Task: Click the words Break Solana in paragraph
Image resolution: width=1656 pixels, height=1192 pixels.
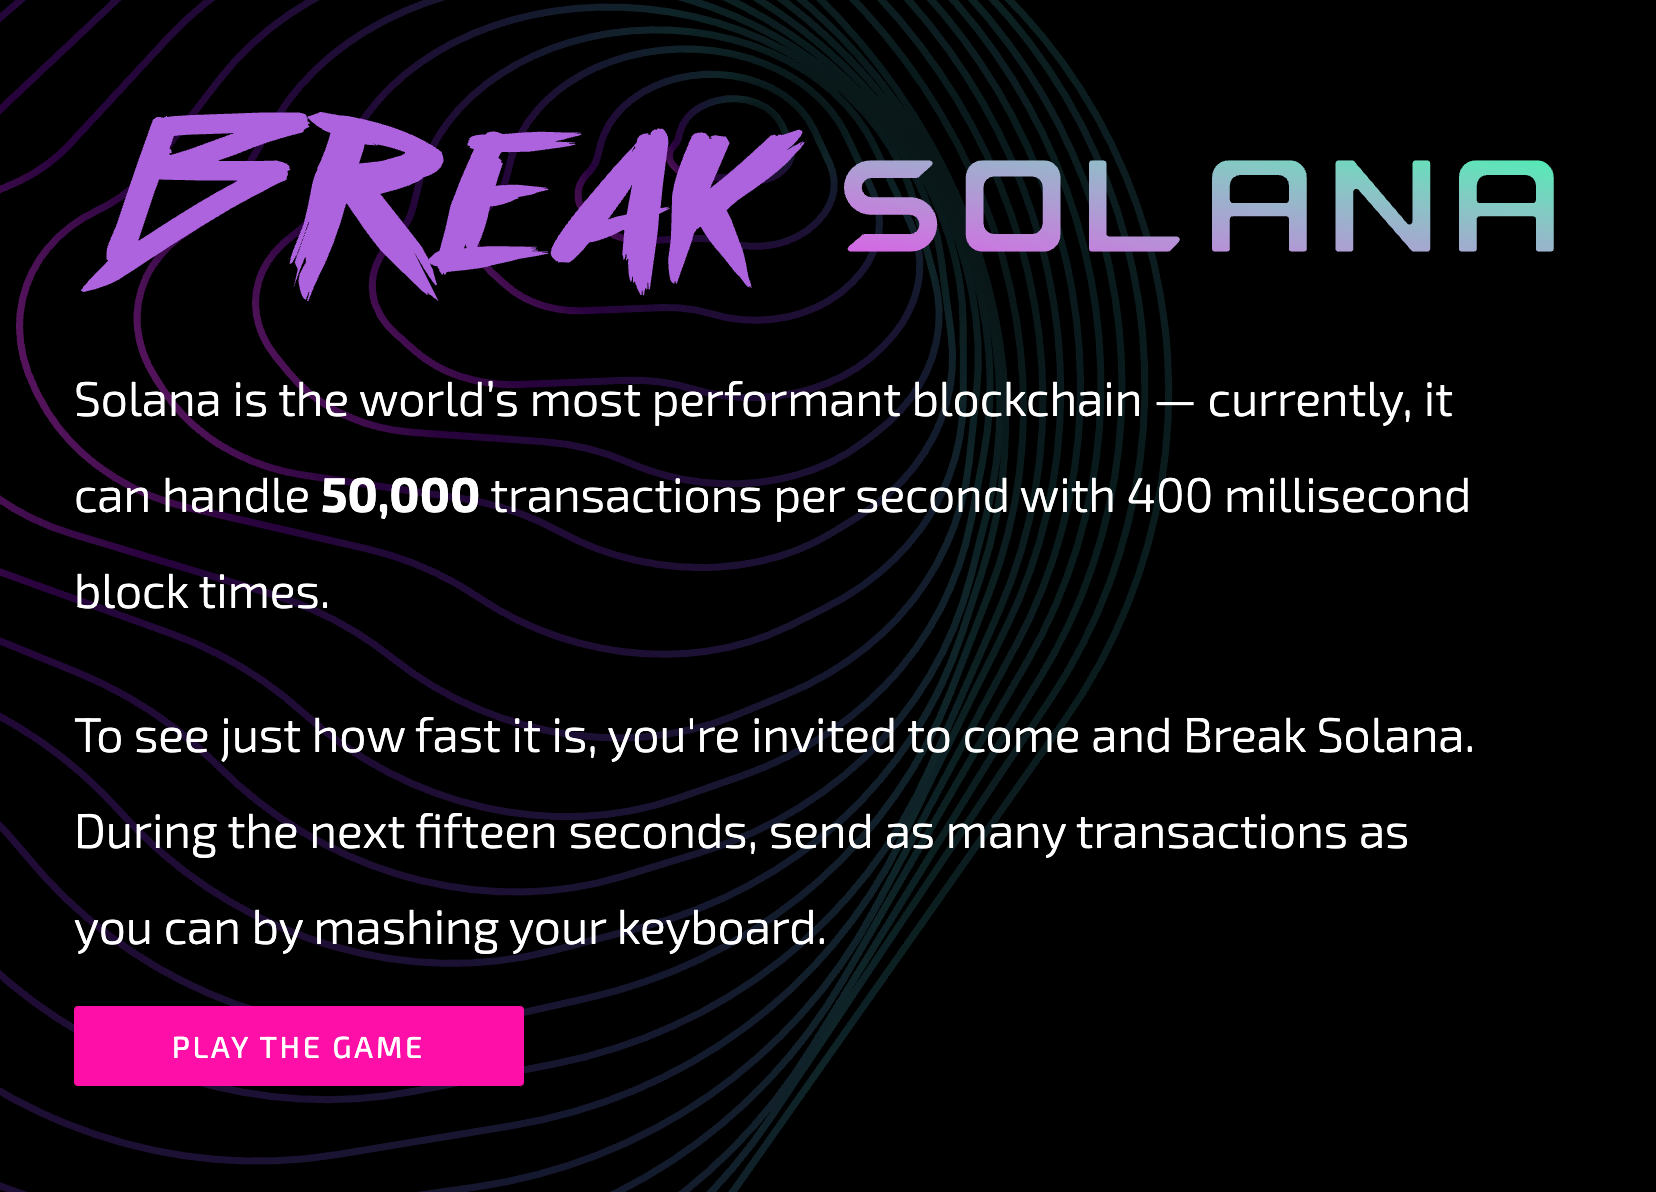Action: coord(1329,736)
